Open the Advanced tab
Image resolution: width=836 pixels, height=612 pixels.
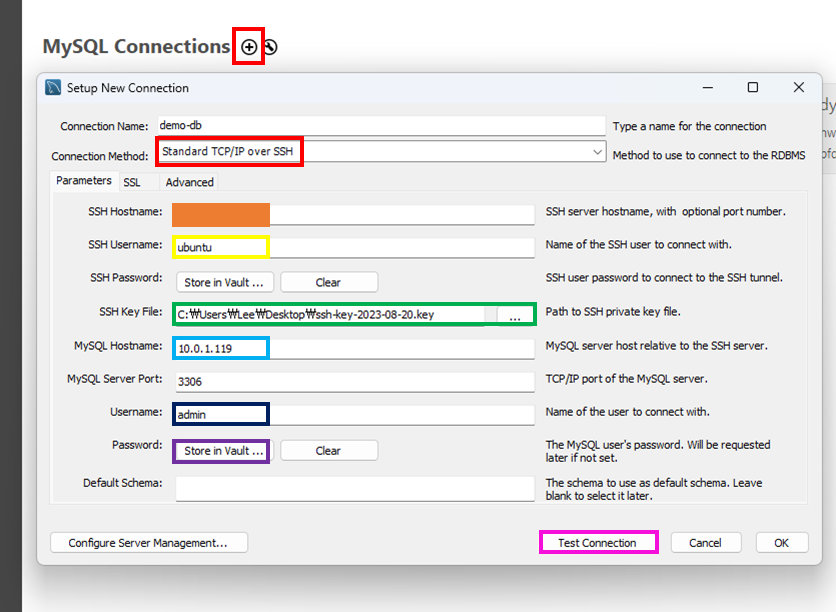(x=189, y=182)
